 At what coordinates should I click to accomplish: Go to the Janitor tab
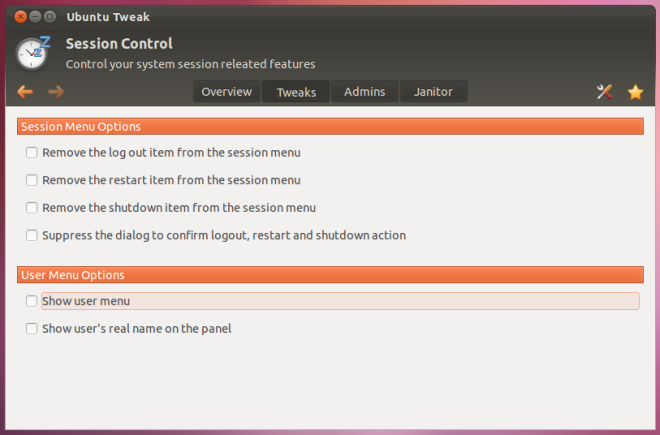tap(434, 91)
